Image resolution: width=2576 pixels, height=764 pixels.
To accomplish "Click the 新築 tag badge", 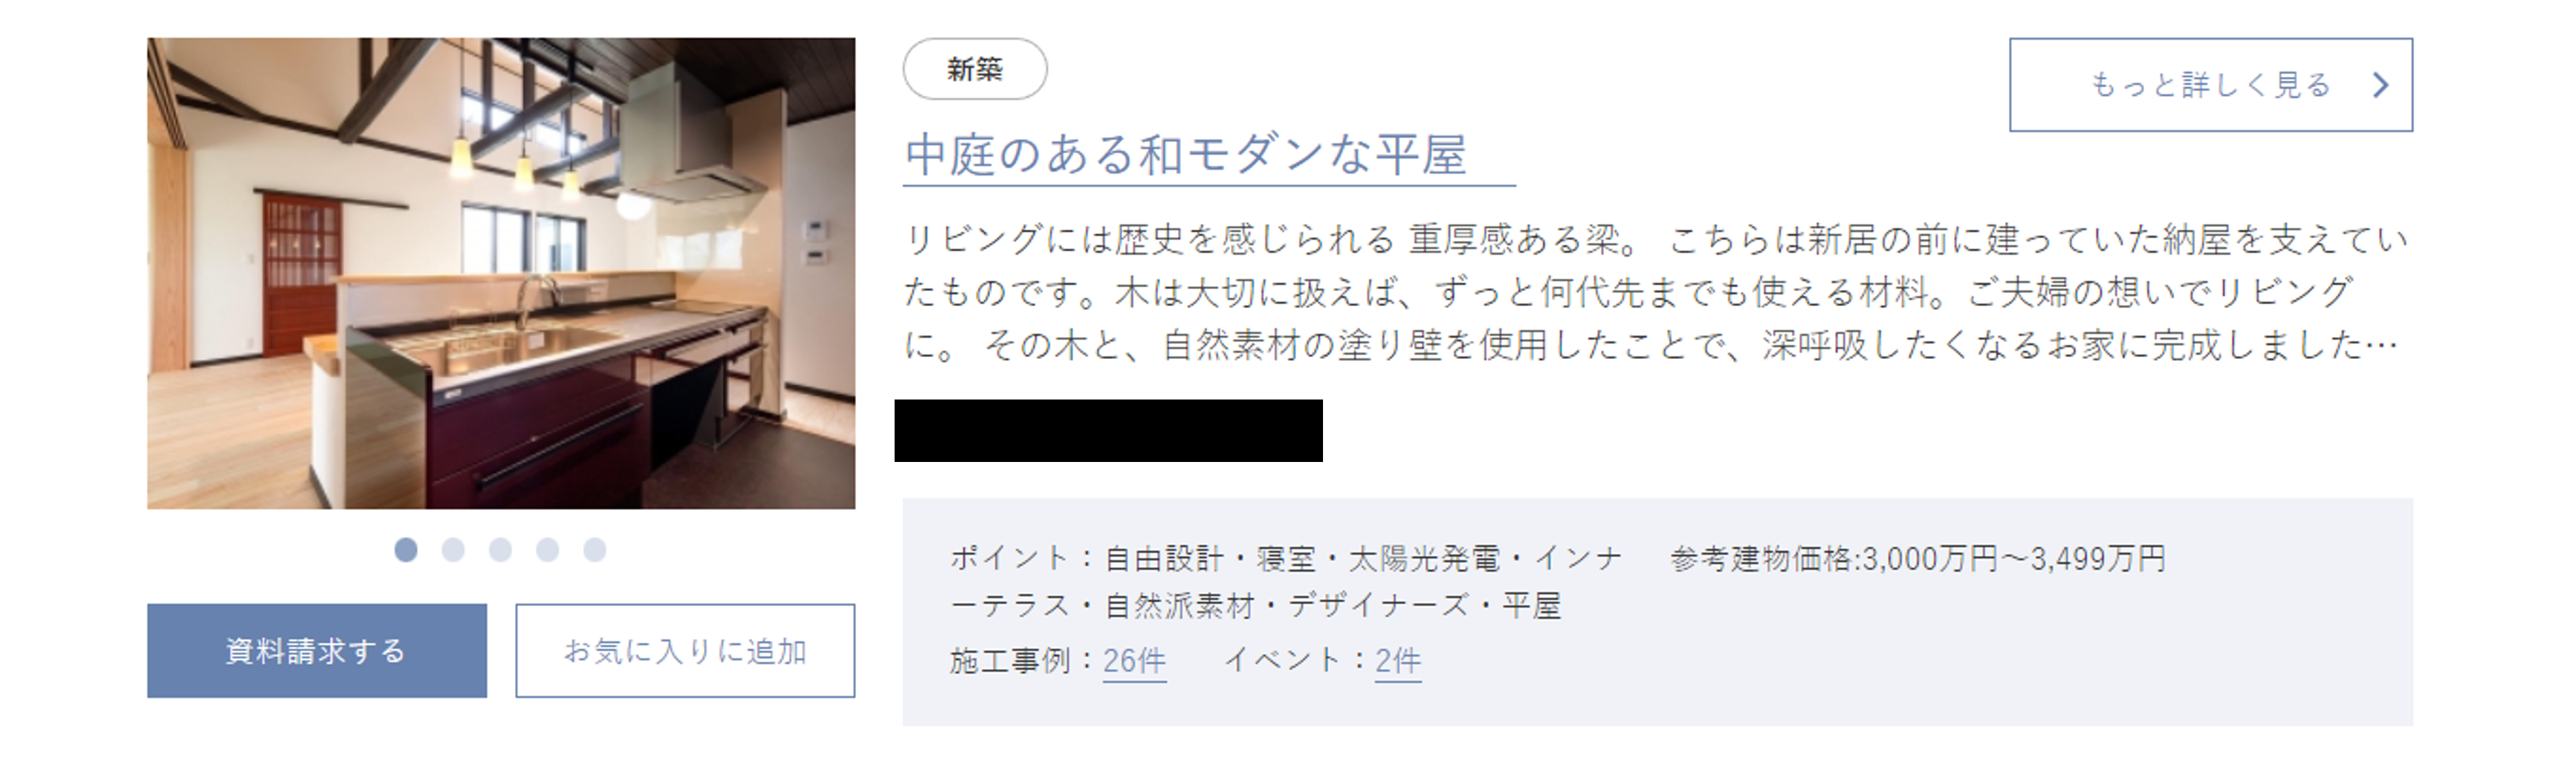I will coord(975,69).
